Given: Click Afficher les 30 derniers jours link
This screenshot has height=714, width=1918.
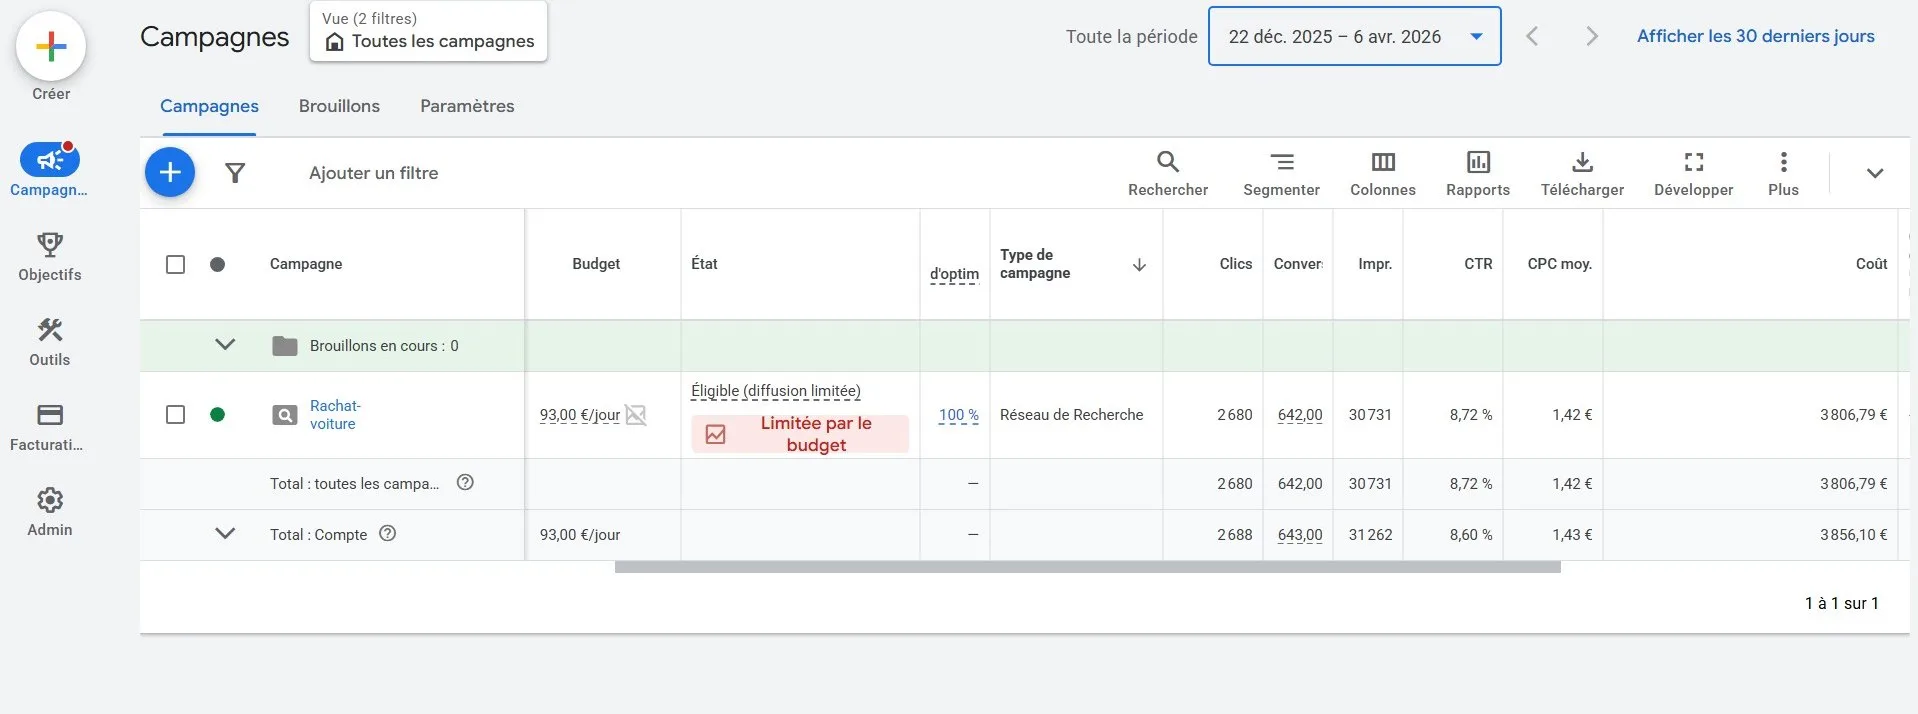Looking at the screenshot, I should point(1756,36).
